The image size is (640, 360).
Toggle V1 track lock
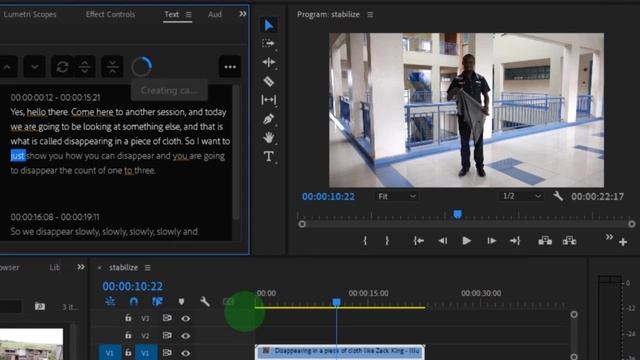click(128, 353)
